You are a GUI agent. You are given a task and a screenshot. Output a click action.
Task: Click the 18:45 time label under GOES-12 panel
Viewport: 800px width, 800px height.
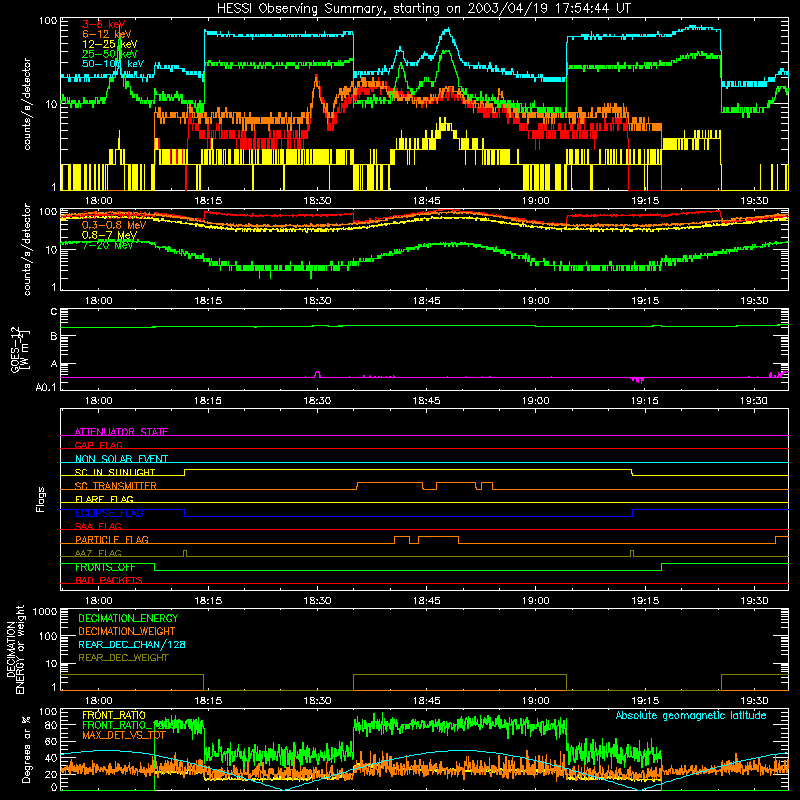pyautogui.click(x=426, y=401)
